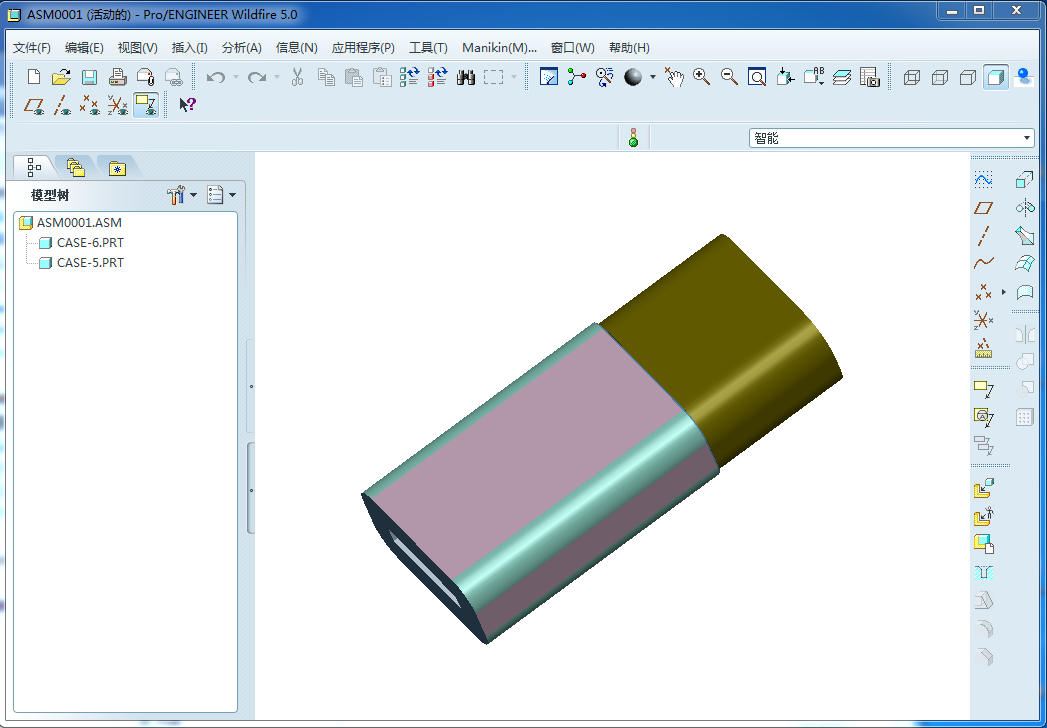This screenshot has height=728, width=1047.
Task: Click the spin center icon
Action: pos(576,77)
